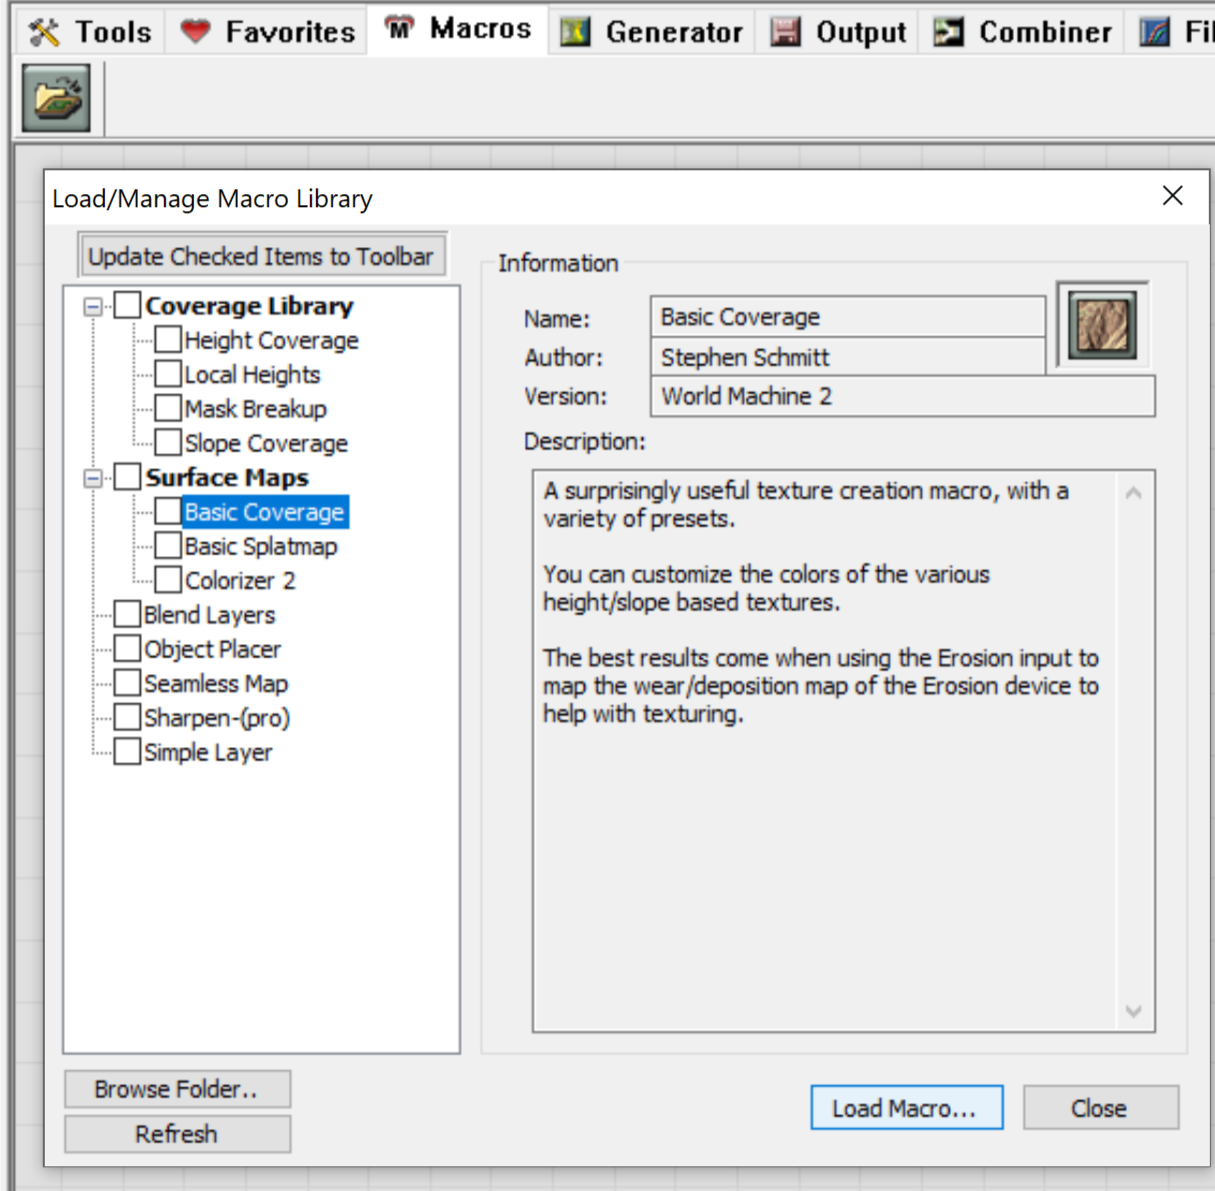Screen dimensions: 1215x1191
Task: Collapse the Coverage Library tree node
Action: [x=93, y=306]
